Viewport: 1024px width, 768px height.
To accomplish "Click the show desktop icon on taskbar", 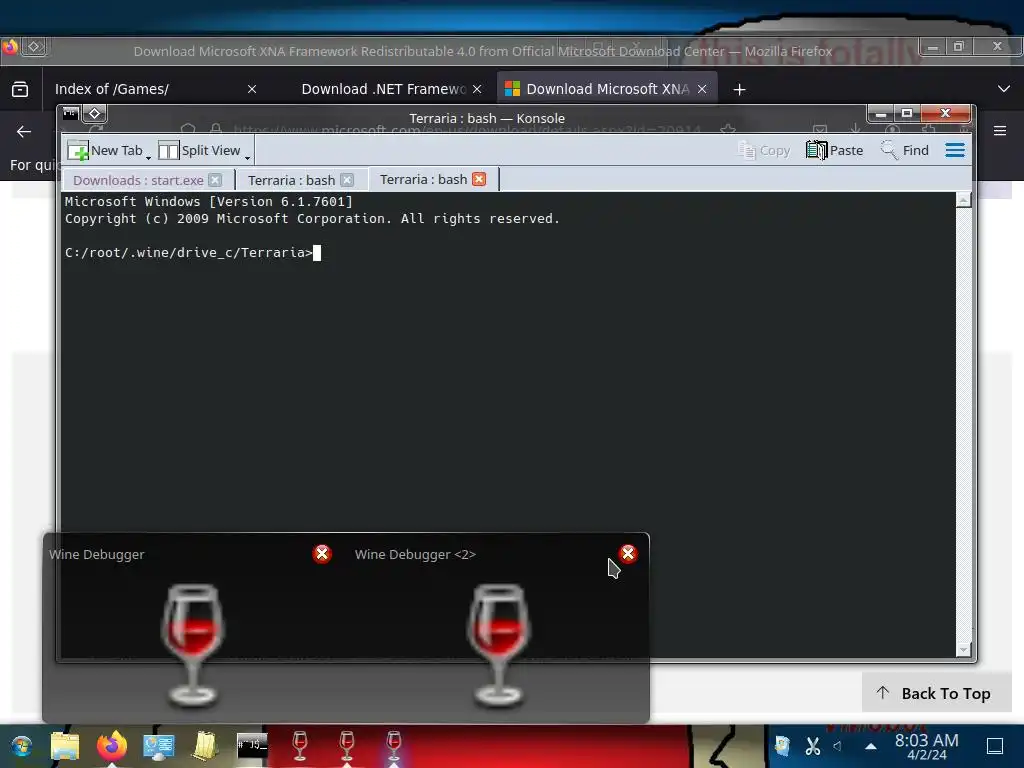I will pyautogui.click(x=995, y=746).
